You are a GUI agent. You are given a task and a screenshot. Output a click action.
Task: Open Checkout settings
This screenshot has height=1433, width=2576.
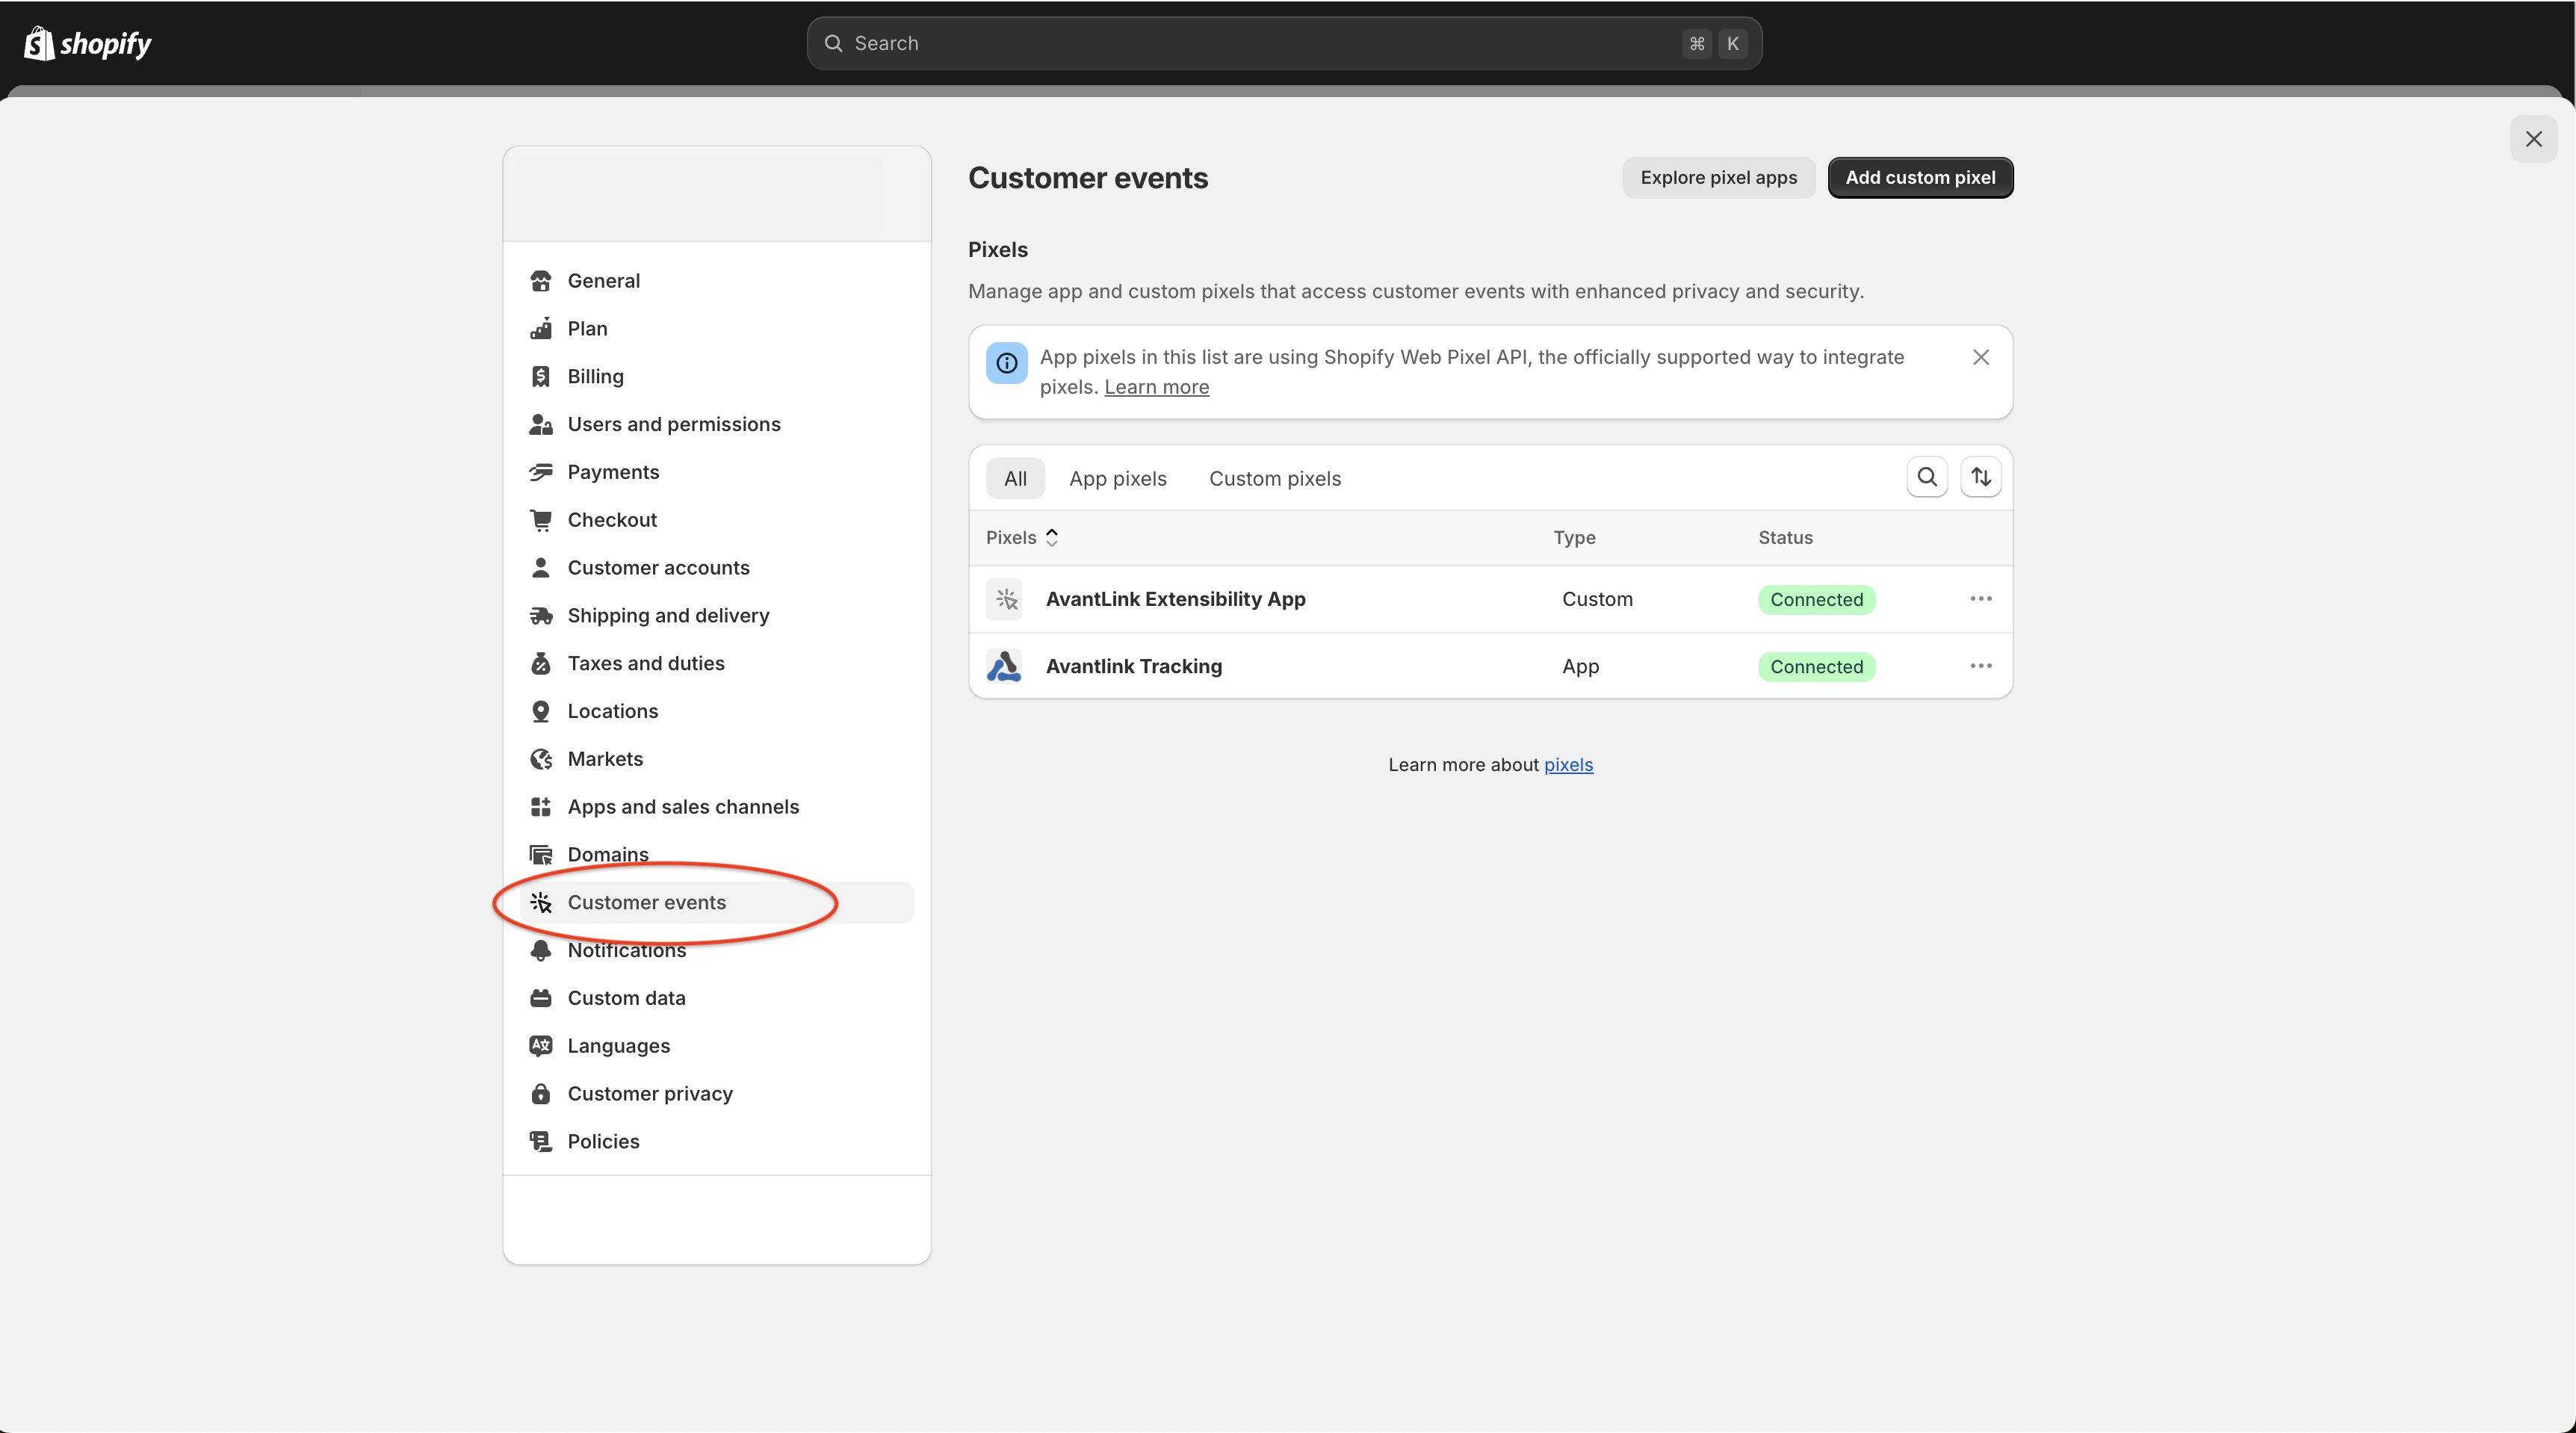[x=717, y=520]
